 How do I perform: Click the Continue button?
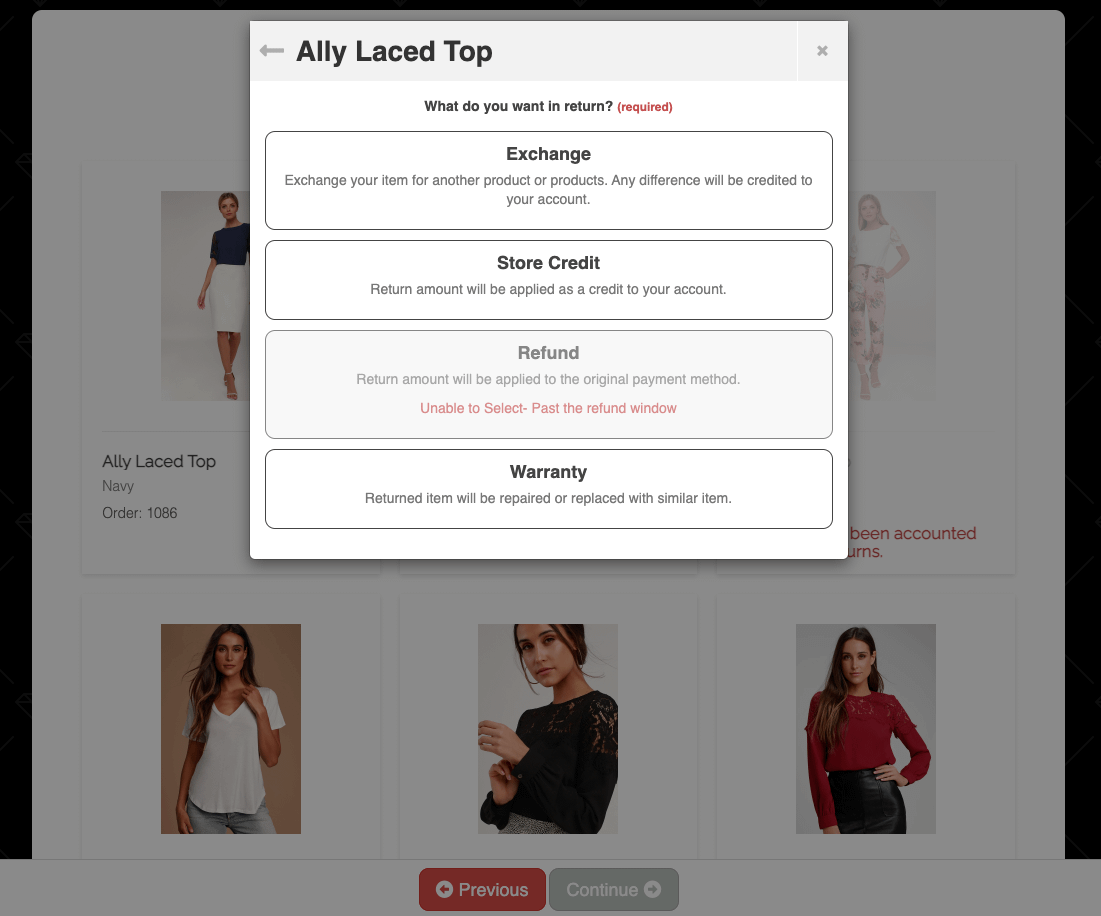click(x=614, y=889)
